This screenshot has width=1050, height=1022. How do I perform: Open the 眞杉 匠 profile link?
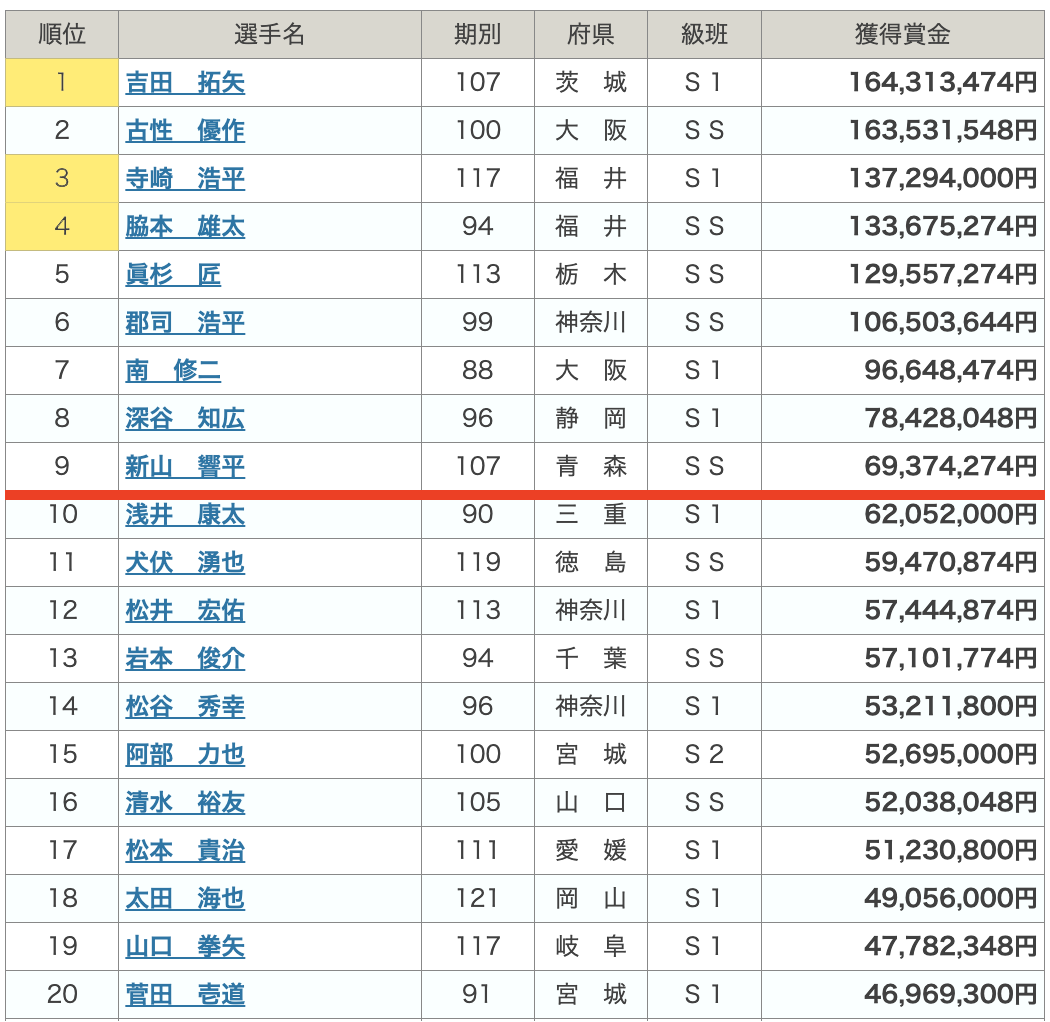(173, 275)
